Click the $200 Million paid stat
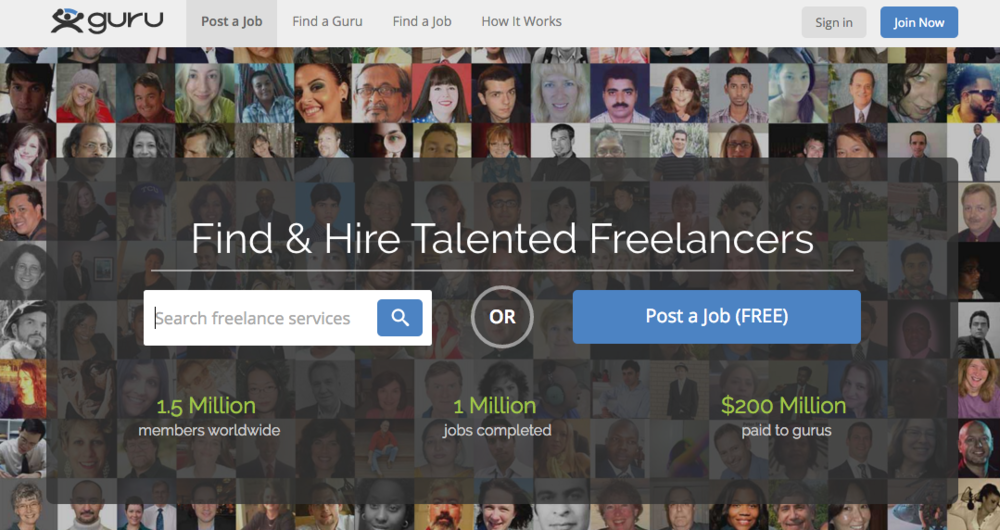Screen dimensions: 1000x530 [x=786, y=417]
